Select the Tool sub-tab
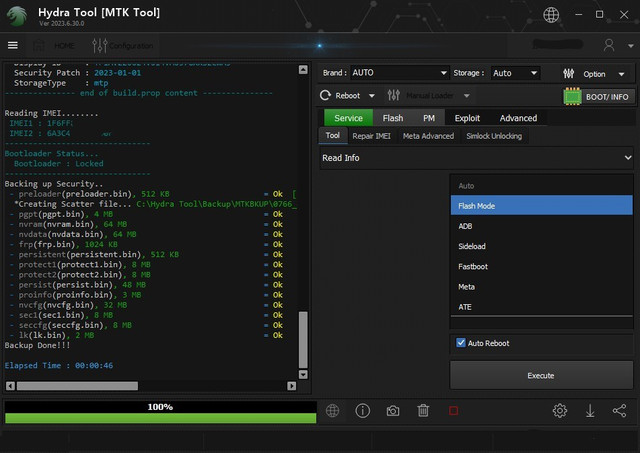640x453 pixels. pos(333,135)
